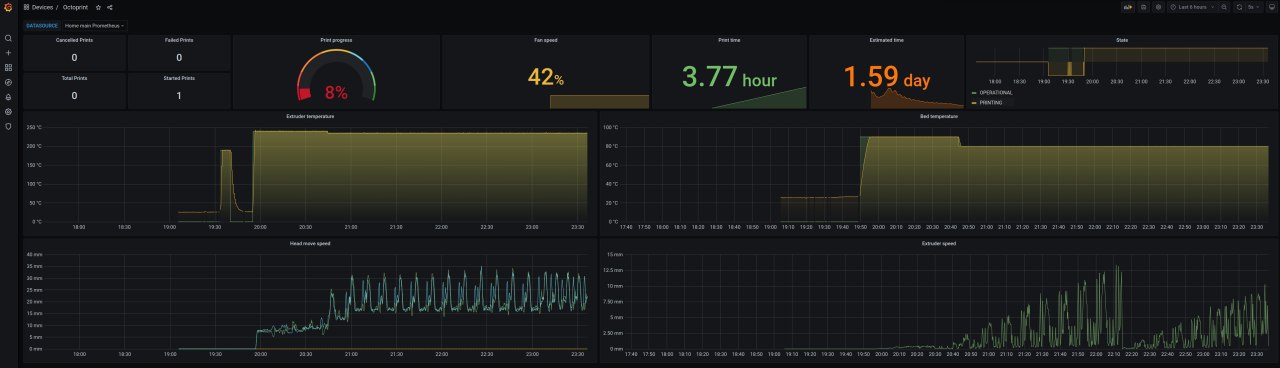The image size is (1280, 368).
Task: Open the Grafana home logo
Action: pyautogui.click(x=8, y=7)
